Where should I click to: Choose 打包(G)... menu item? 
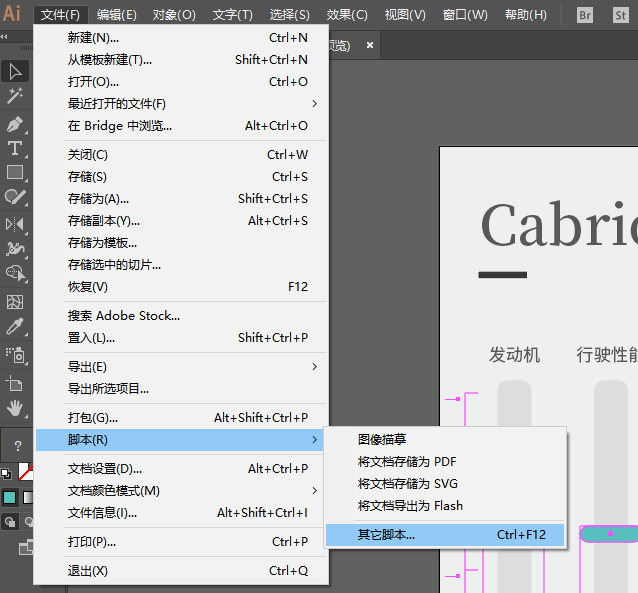(181, 418)
